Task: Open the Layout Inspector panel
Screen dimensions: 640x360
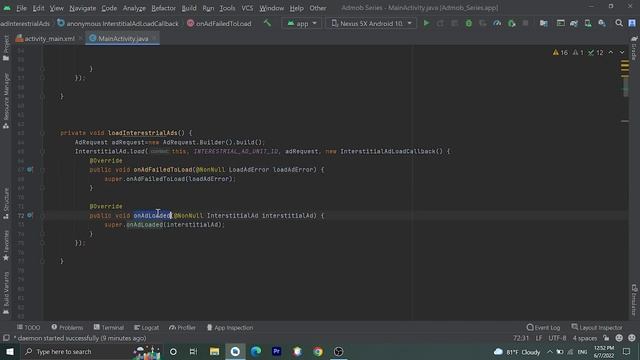Action: 597,327
